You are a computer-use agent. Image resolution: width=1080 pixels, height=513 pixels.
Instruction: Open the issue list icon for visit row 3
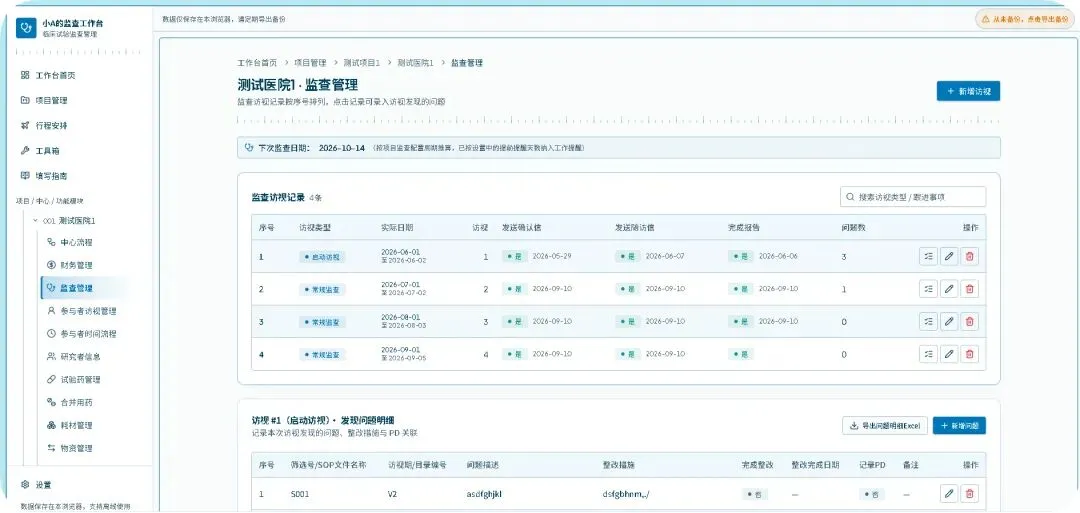(x=928, y=322)
